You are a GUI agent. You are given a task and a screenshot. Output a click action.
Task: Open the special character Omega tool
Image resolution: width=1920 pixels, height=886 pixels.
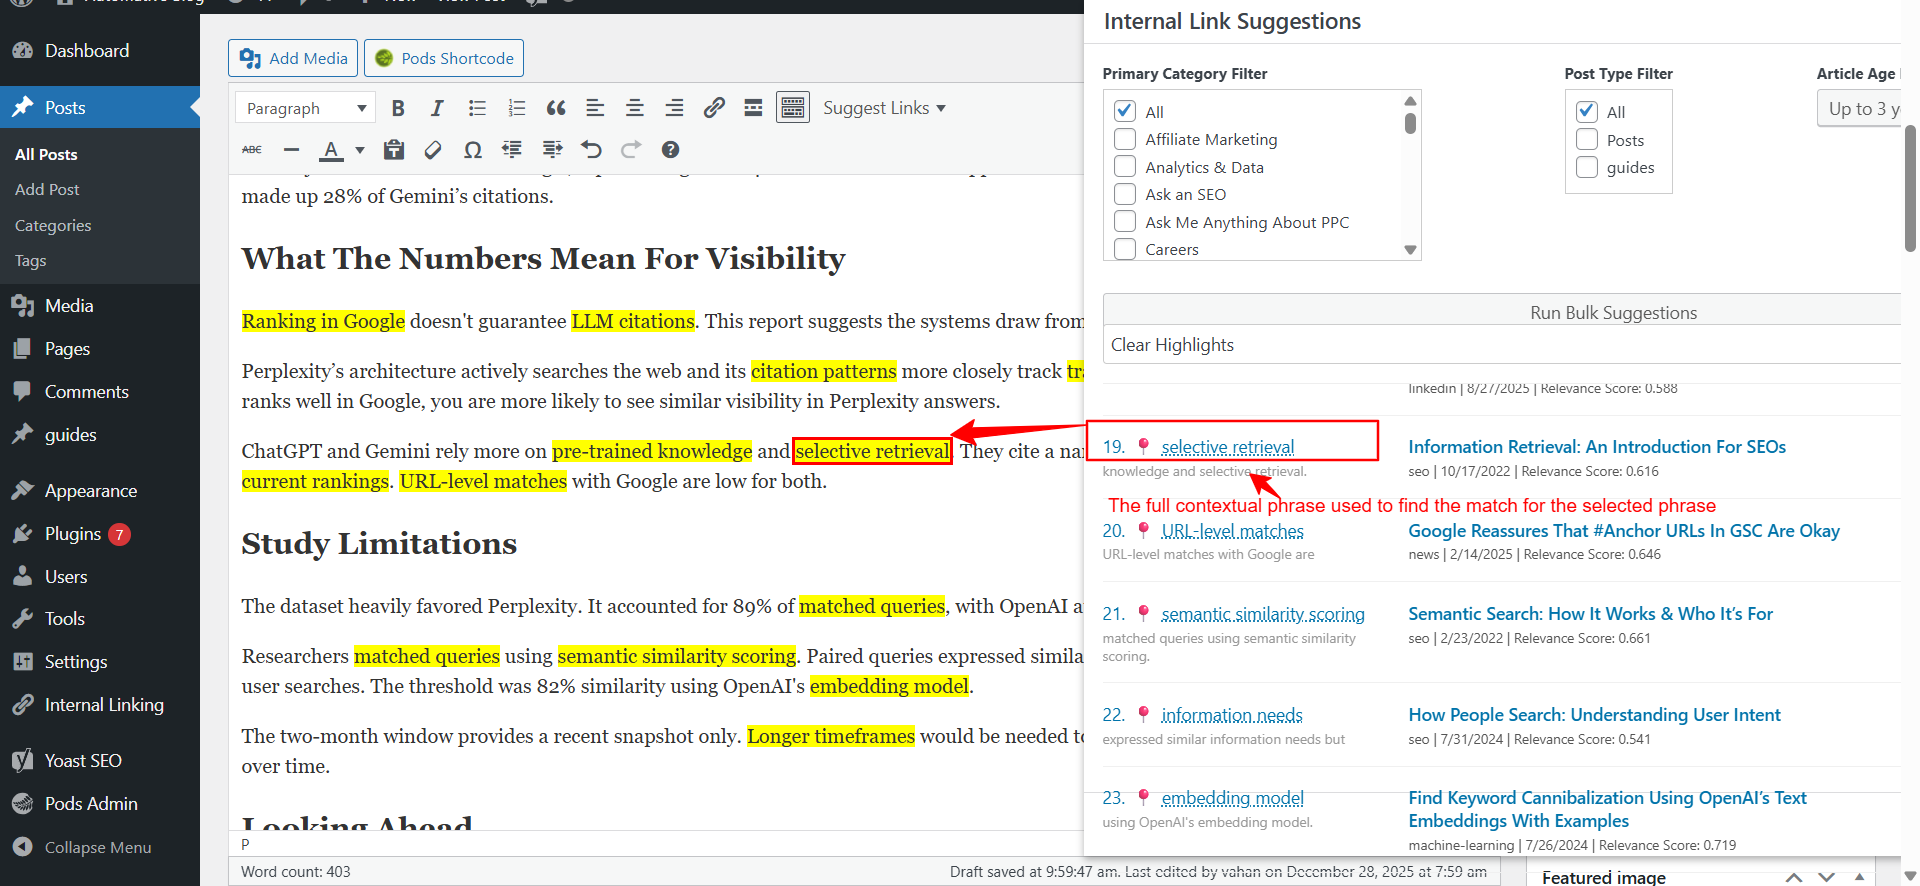click(473, 150)
